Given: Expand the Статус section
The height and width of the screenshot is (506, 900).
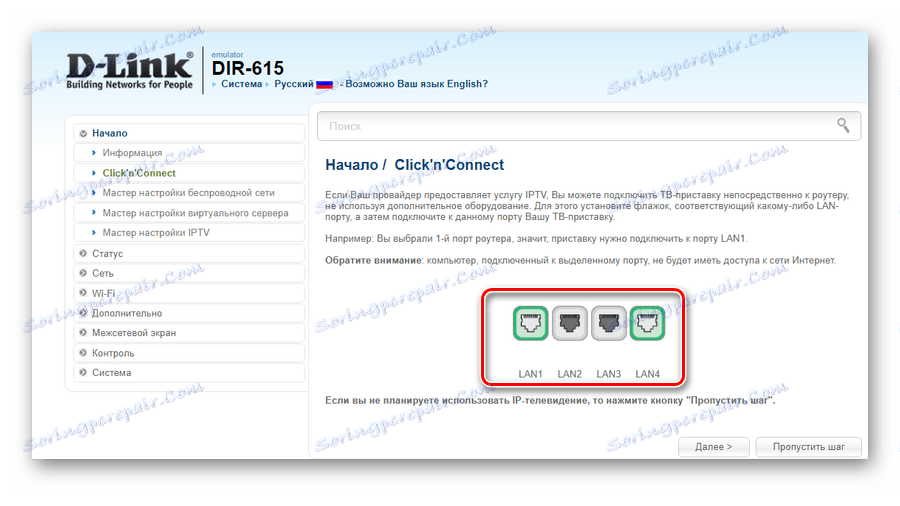Looking at the screenshot, I should [x=189, y=254].
